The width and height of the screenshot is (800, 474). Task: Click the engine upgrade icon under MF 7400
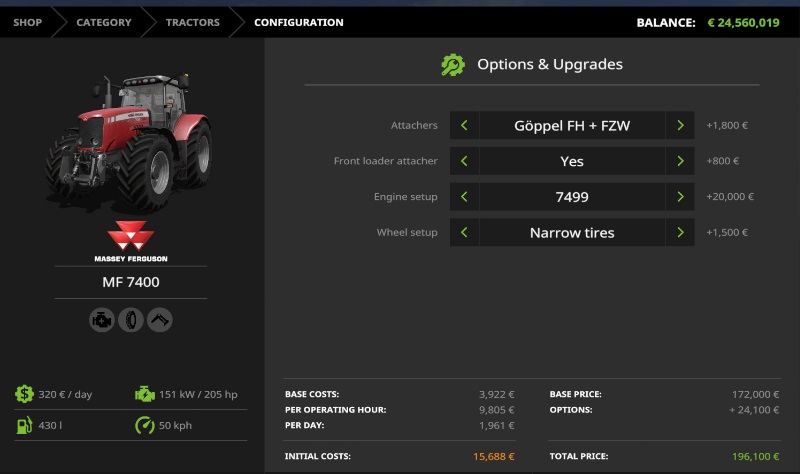tap(102, 320)
